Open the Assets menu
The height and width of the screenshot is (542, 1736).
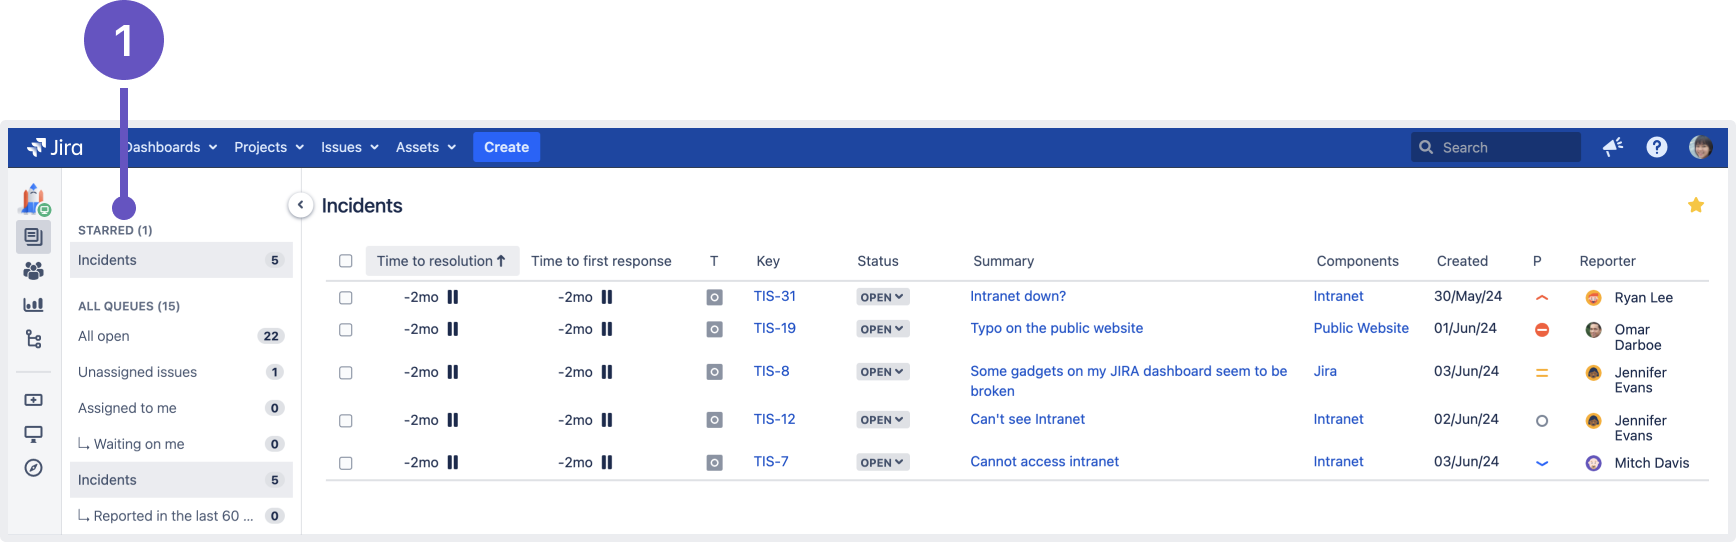[425, 147]
